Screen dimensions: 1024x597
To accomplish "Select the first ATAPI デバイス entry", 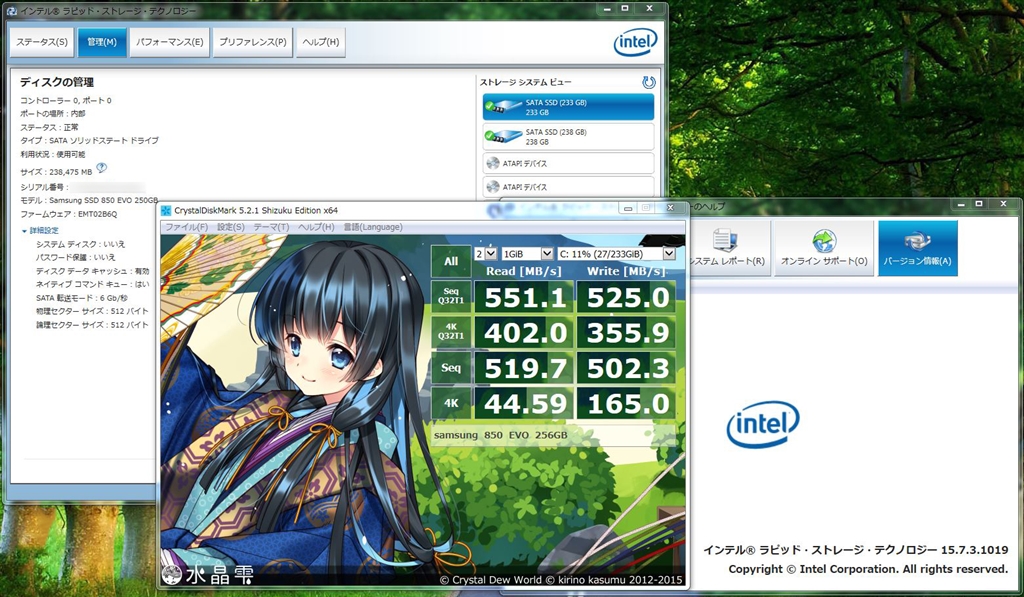I will (x=568, y=163).
